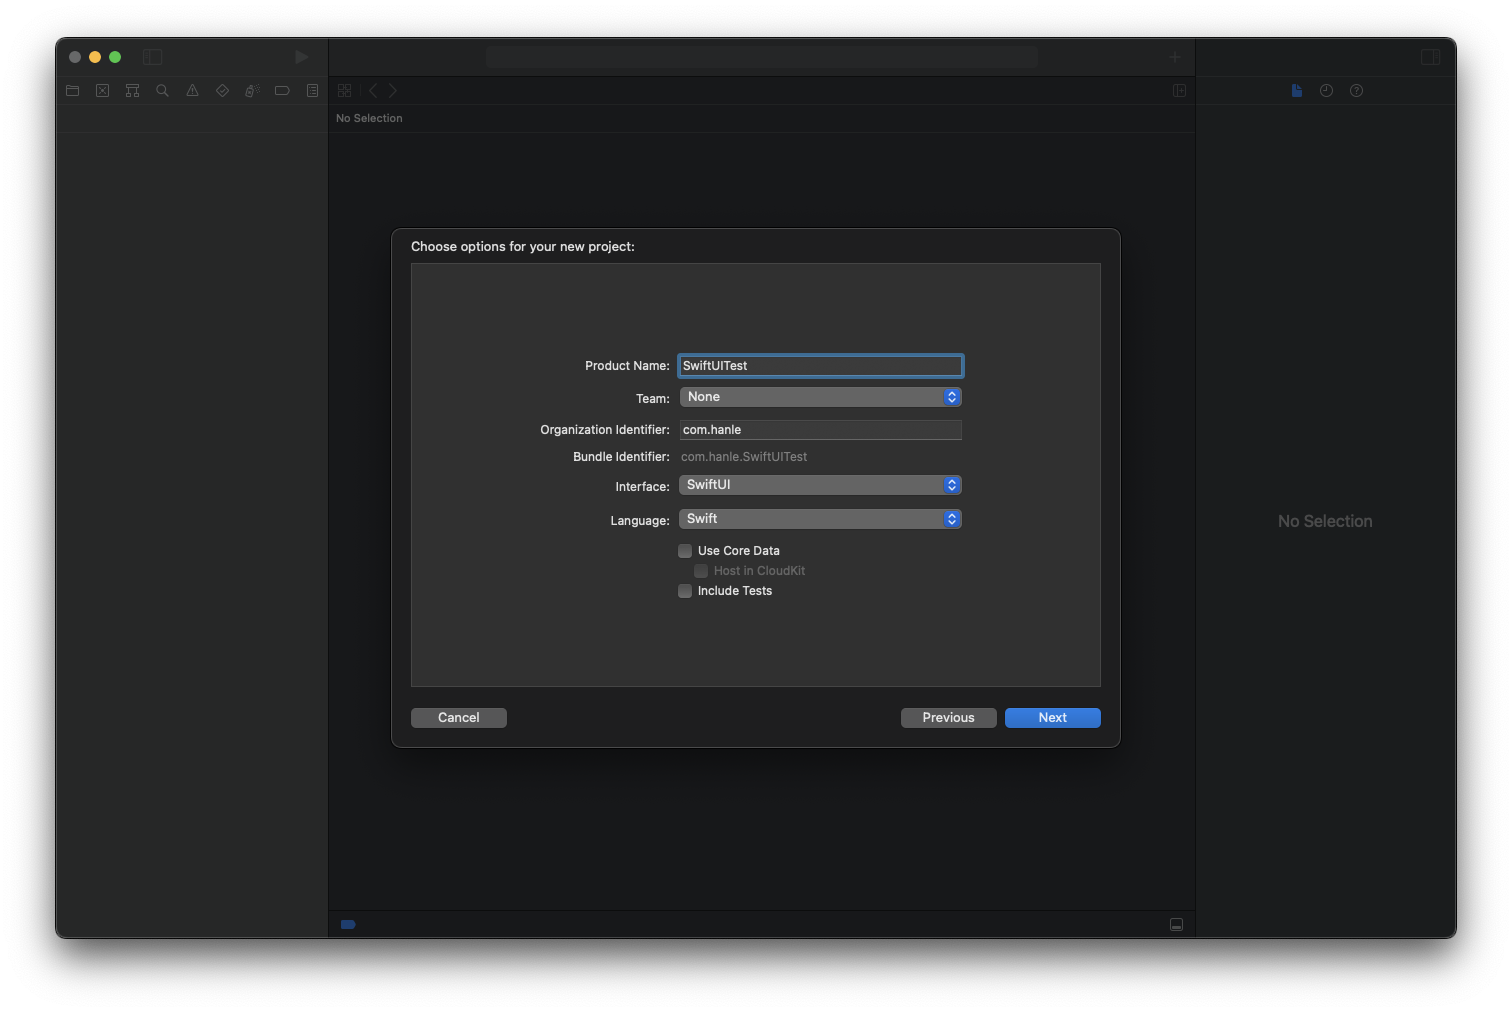Click the blue breakpoint tag in bottom bar
Image resolution: width=1512 pixels, height=1012 pixels.
(348, 925)
